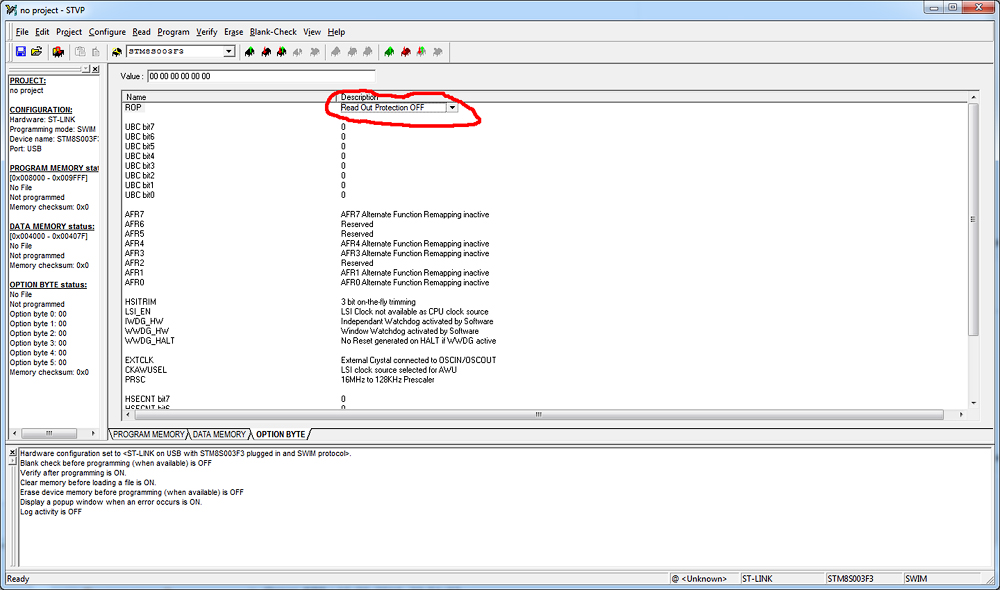
Task: Open the Configure menu
Action: (107, 32)
